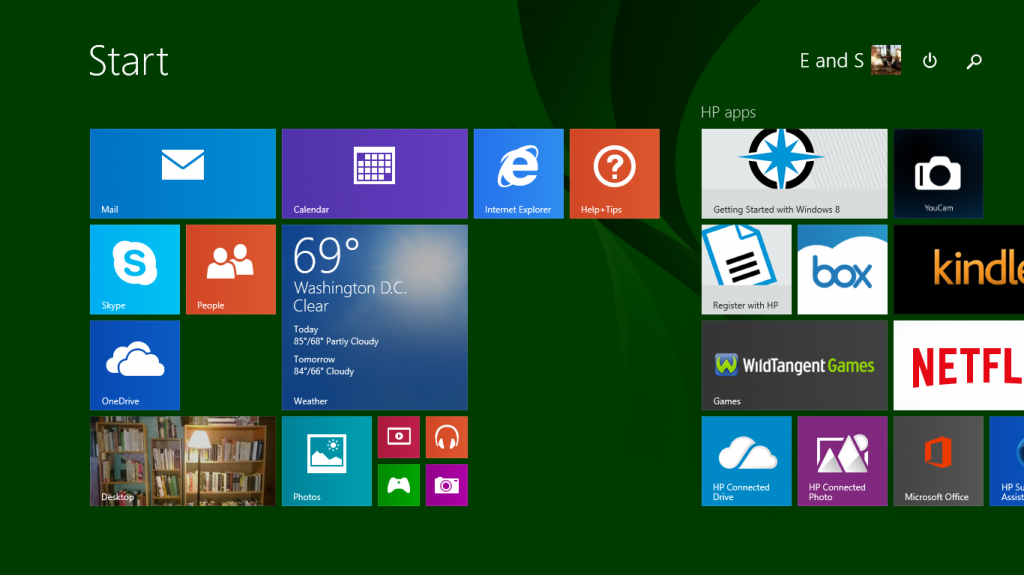Click the Search magnifier button
The width and height of the screenshot is (1024, 575).
click(974, 61)
